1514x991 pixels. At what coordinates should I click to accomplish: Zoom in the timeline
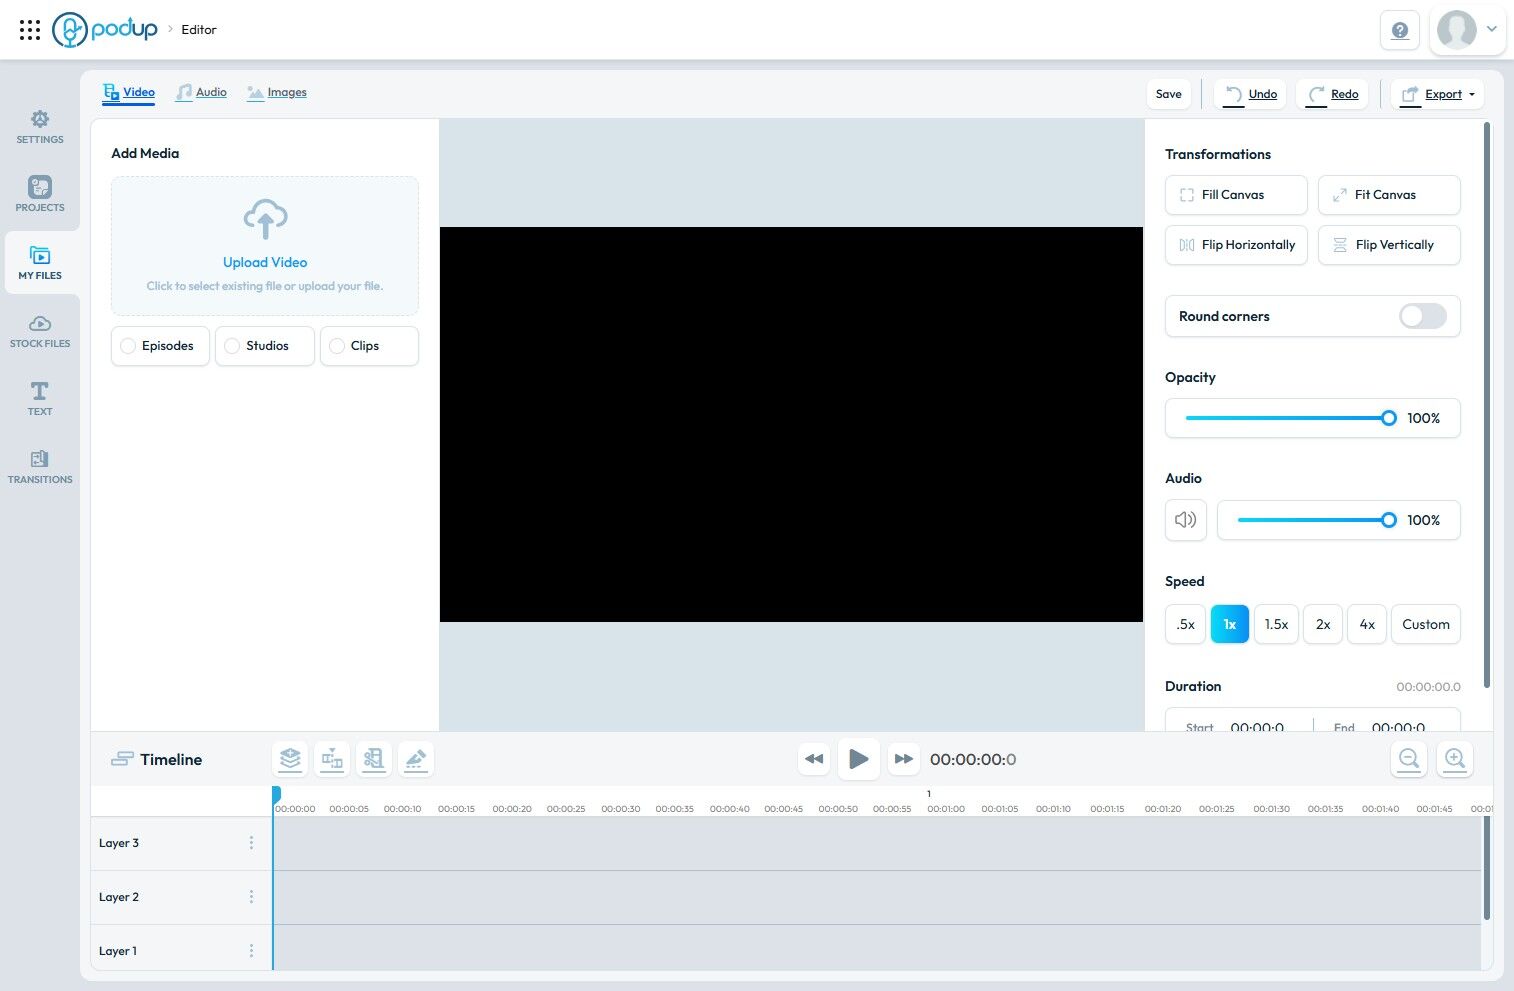[1455, 759]
